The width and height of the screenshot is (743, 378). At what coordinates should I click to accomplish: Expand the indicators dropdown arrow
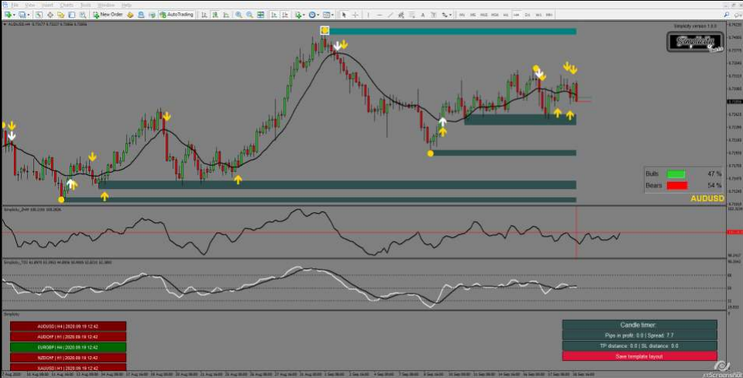(x=304, y=15)
